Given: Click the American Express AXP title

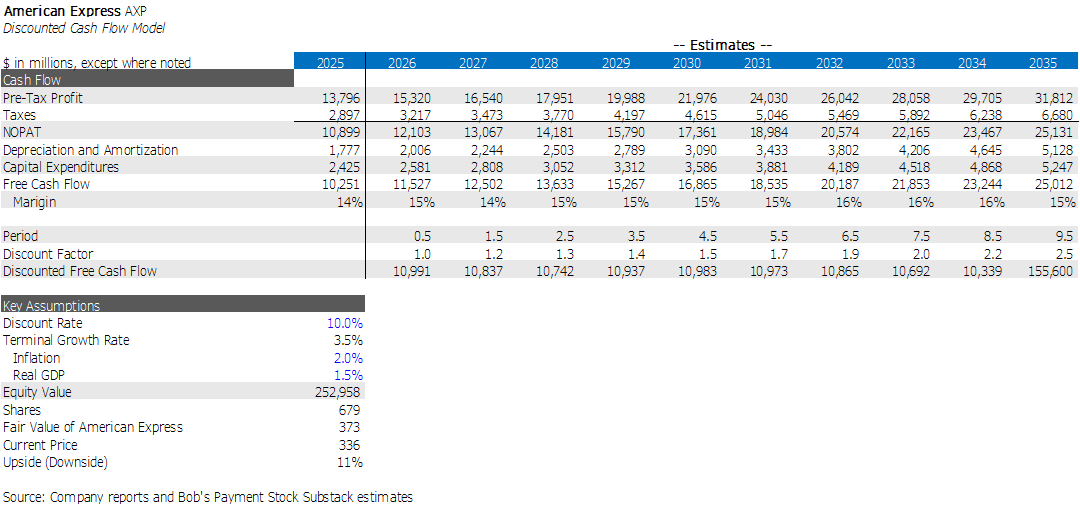Looking at the screenshot, I should coord(74,12).
